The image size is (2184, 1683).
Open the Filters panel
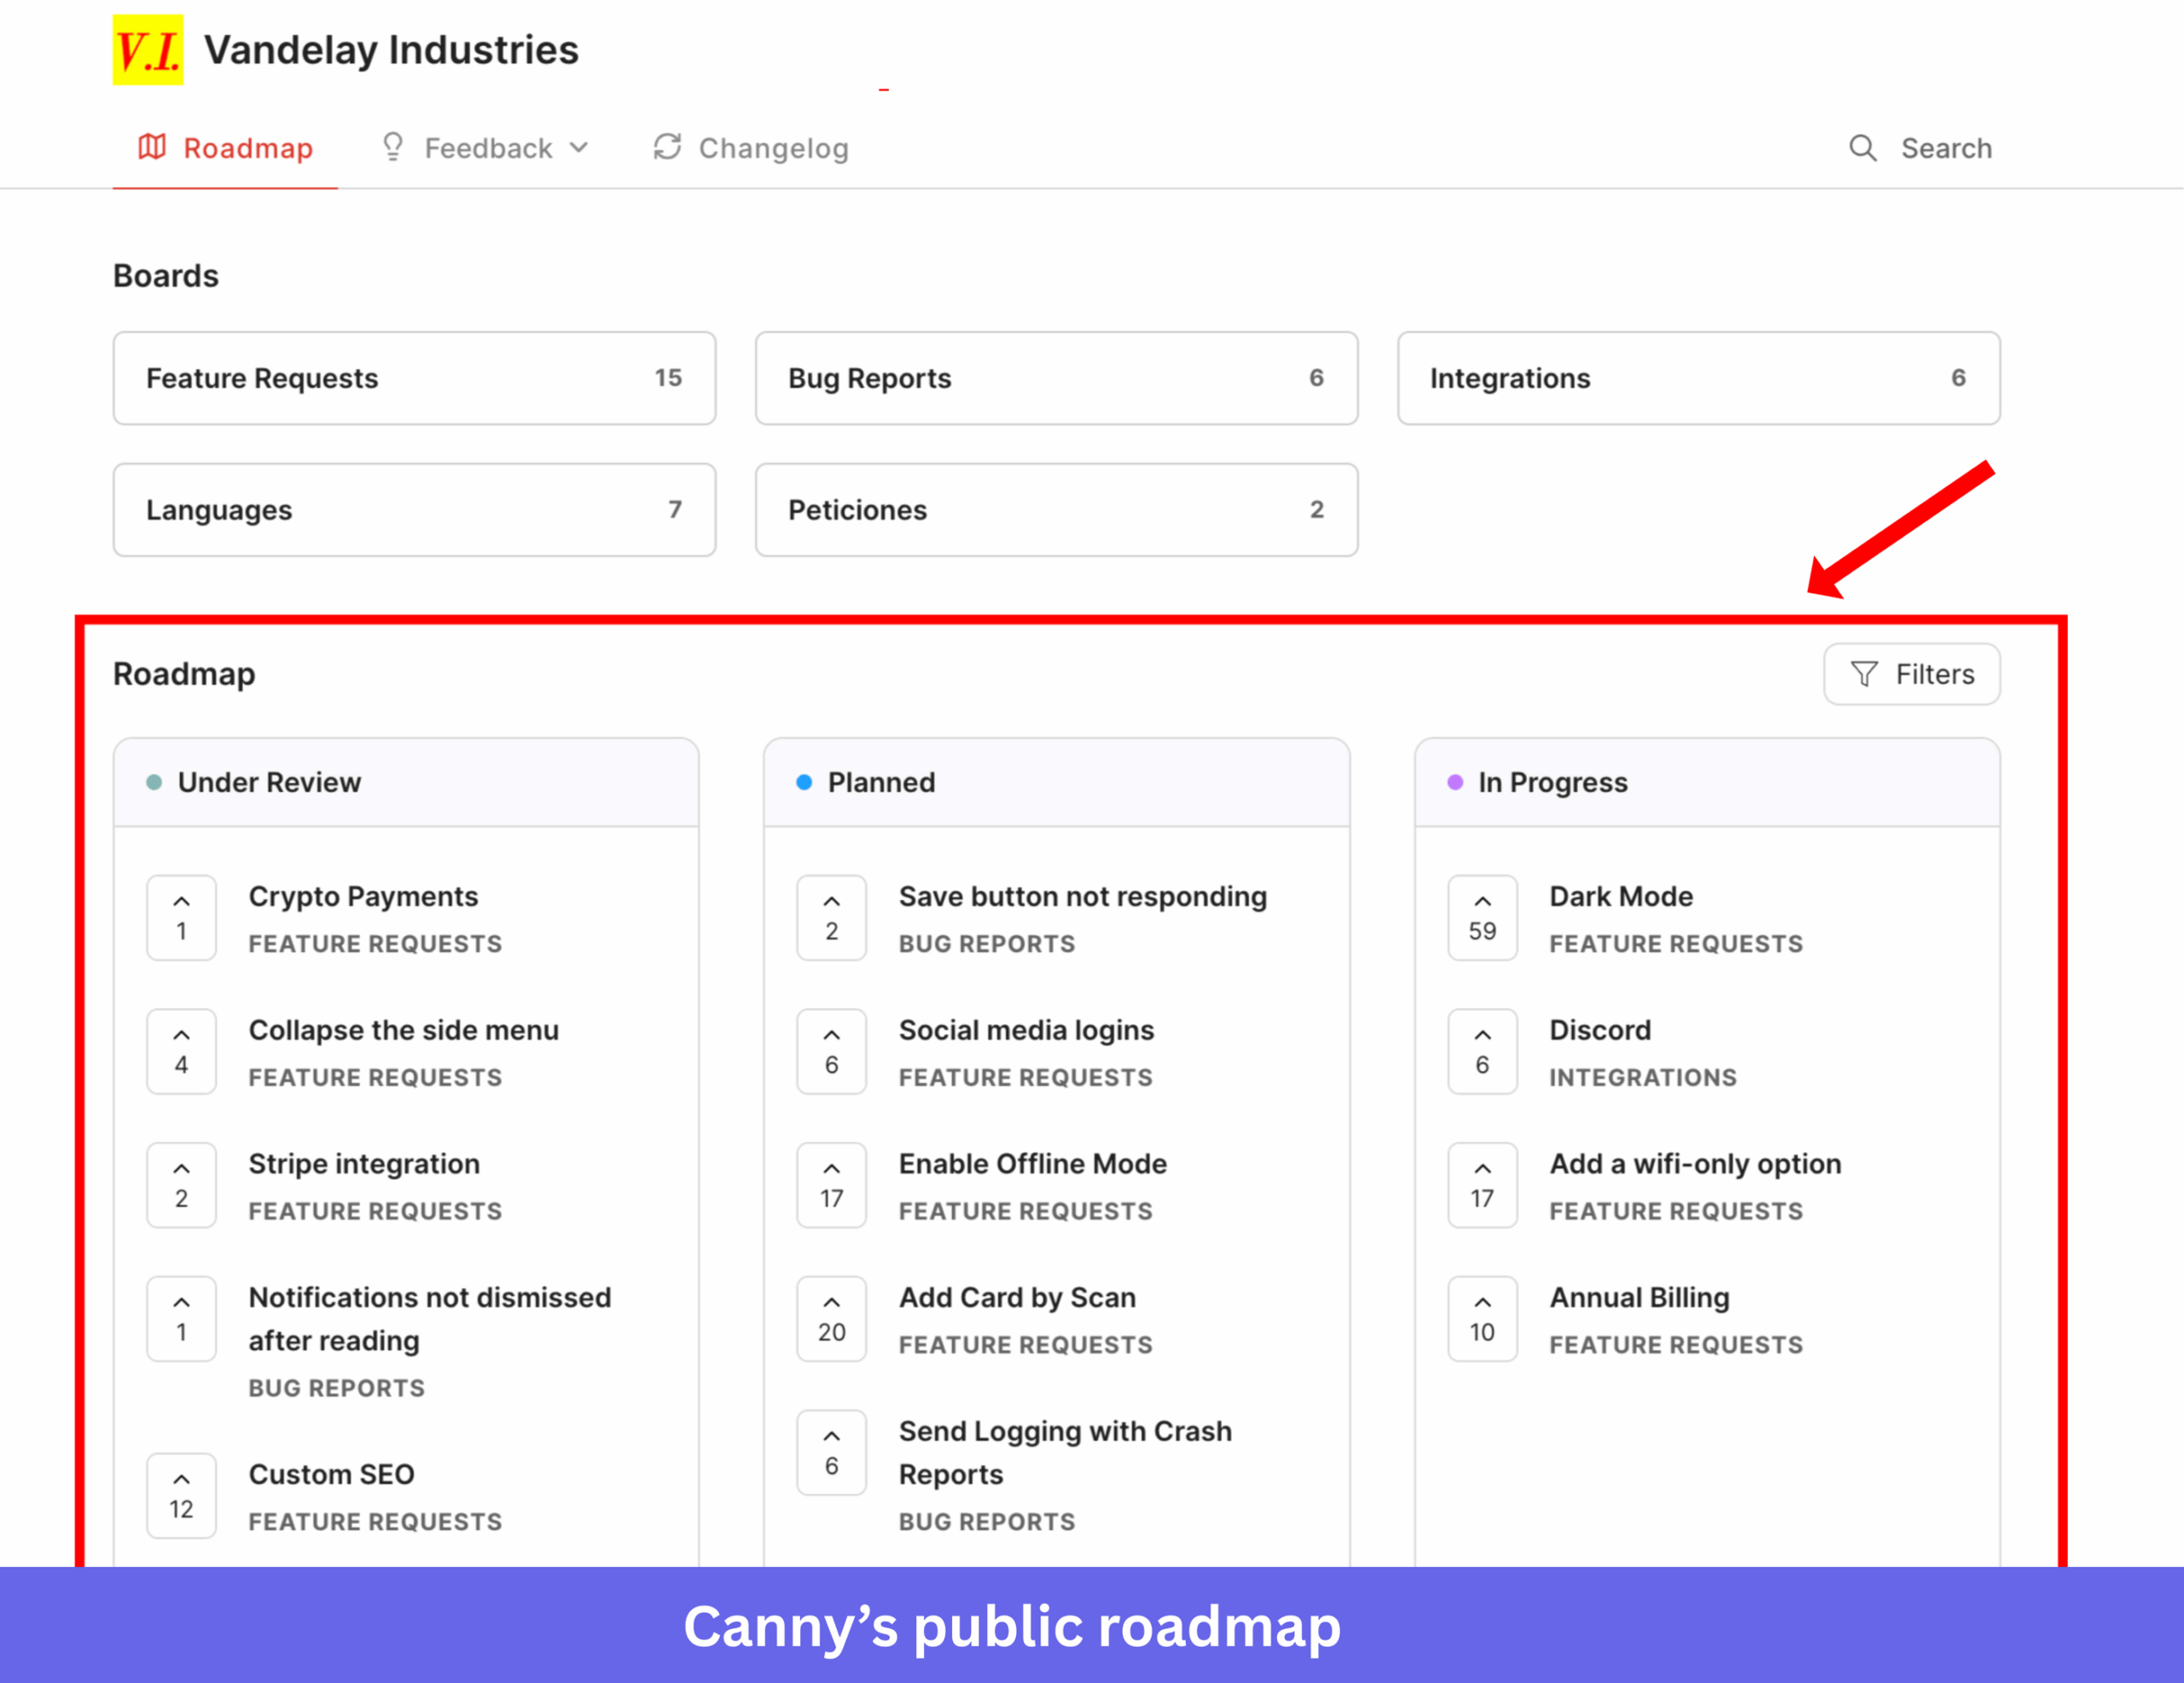[x=1910, y=674]
